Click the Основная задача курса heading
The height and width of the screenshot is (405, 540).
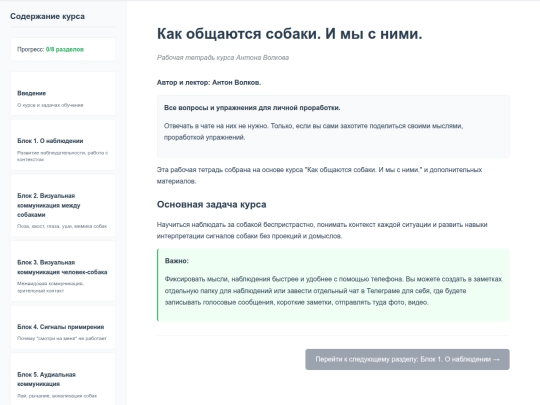tap(211, 204)
